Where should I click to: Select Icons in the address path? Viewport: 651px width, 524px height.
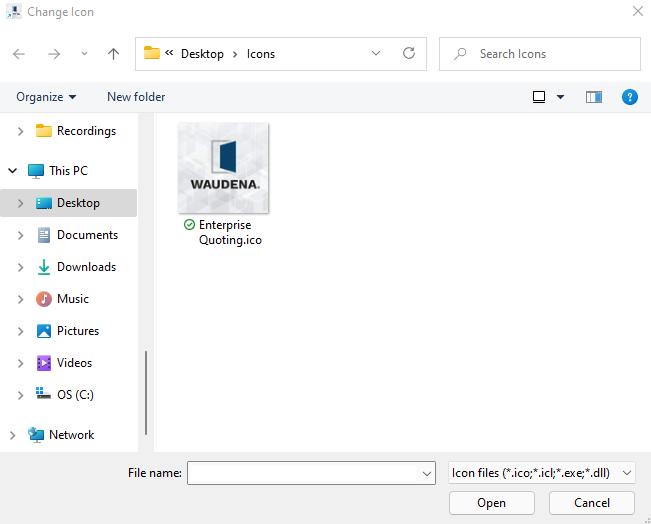(x=261, y=54)
